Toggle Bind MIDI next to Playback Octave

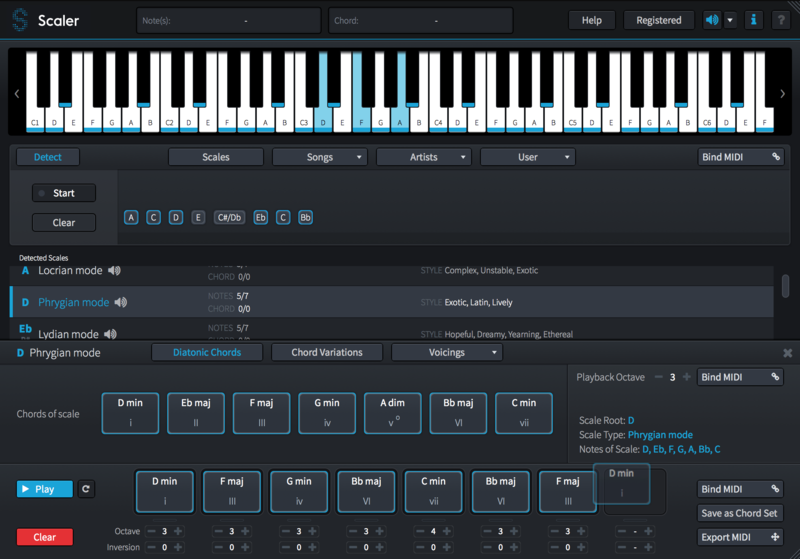pos(741,377)
